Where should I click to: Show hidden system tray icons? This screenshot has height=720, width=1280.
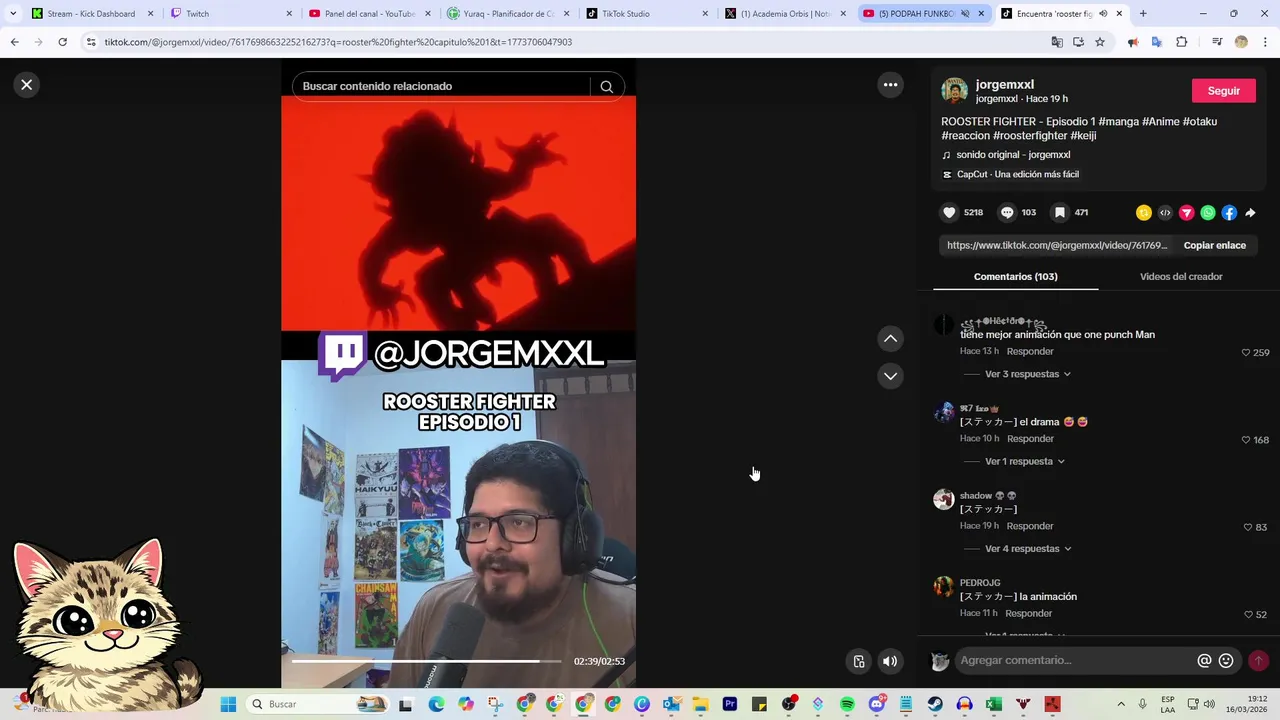[x=1120, y=704]
